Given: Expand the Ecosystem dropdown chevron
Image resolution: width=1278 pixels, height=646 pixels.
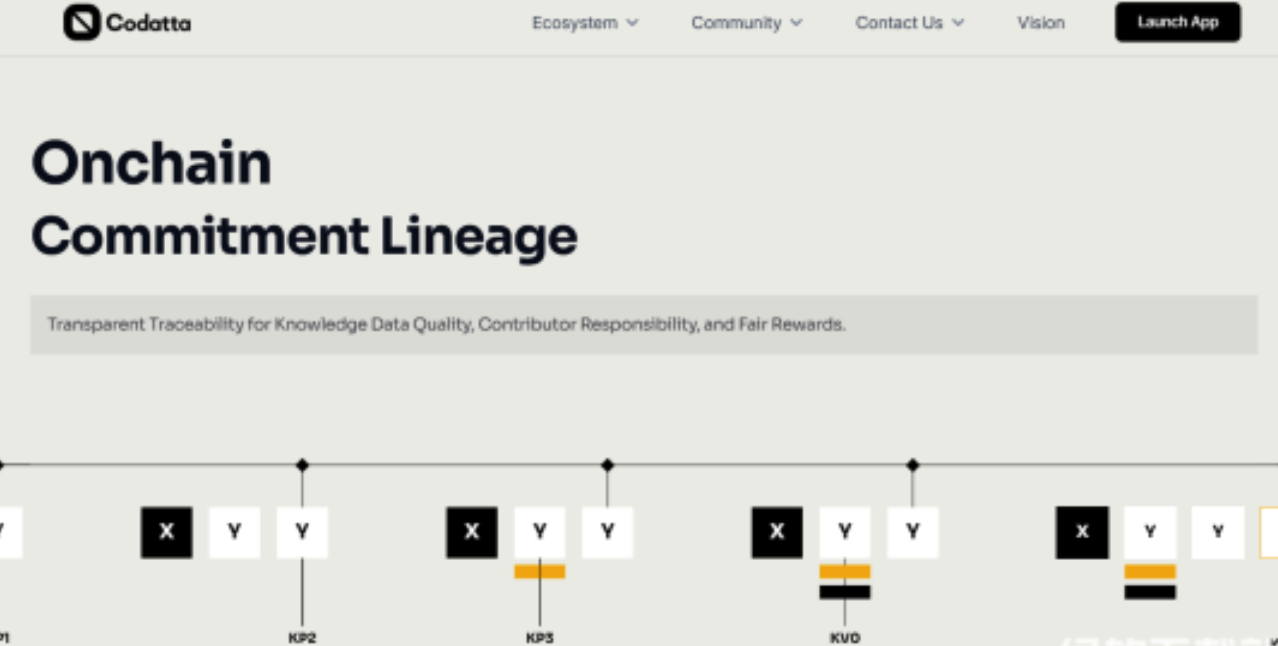Looking at the screenshot, I should click(632, 23).
